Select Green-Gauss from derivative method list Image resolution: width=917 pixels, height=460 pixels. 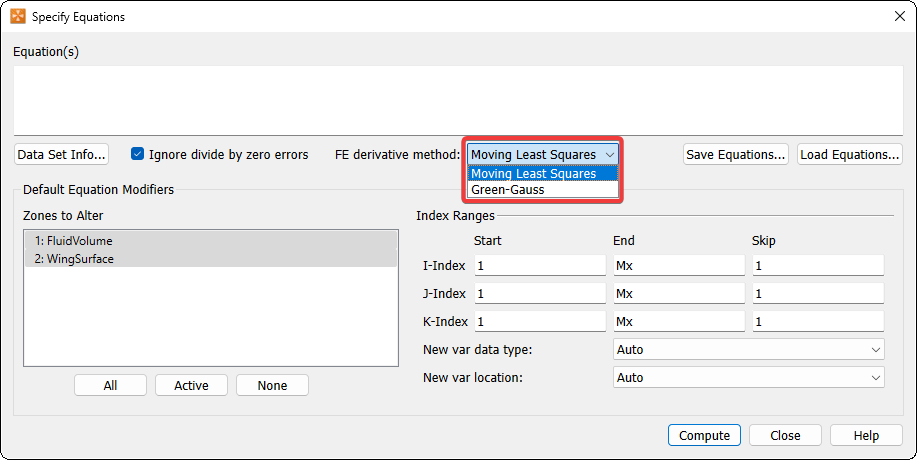pos(507,189)
